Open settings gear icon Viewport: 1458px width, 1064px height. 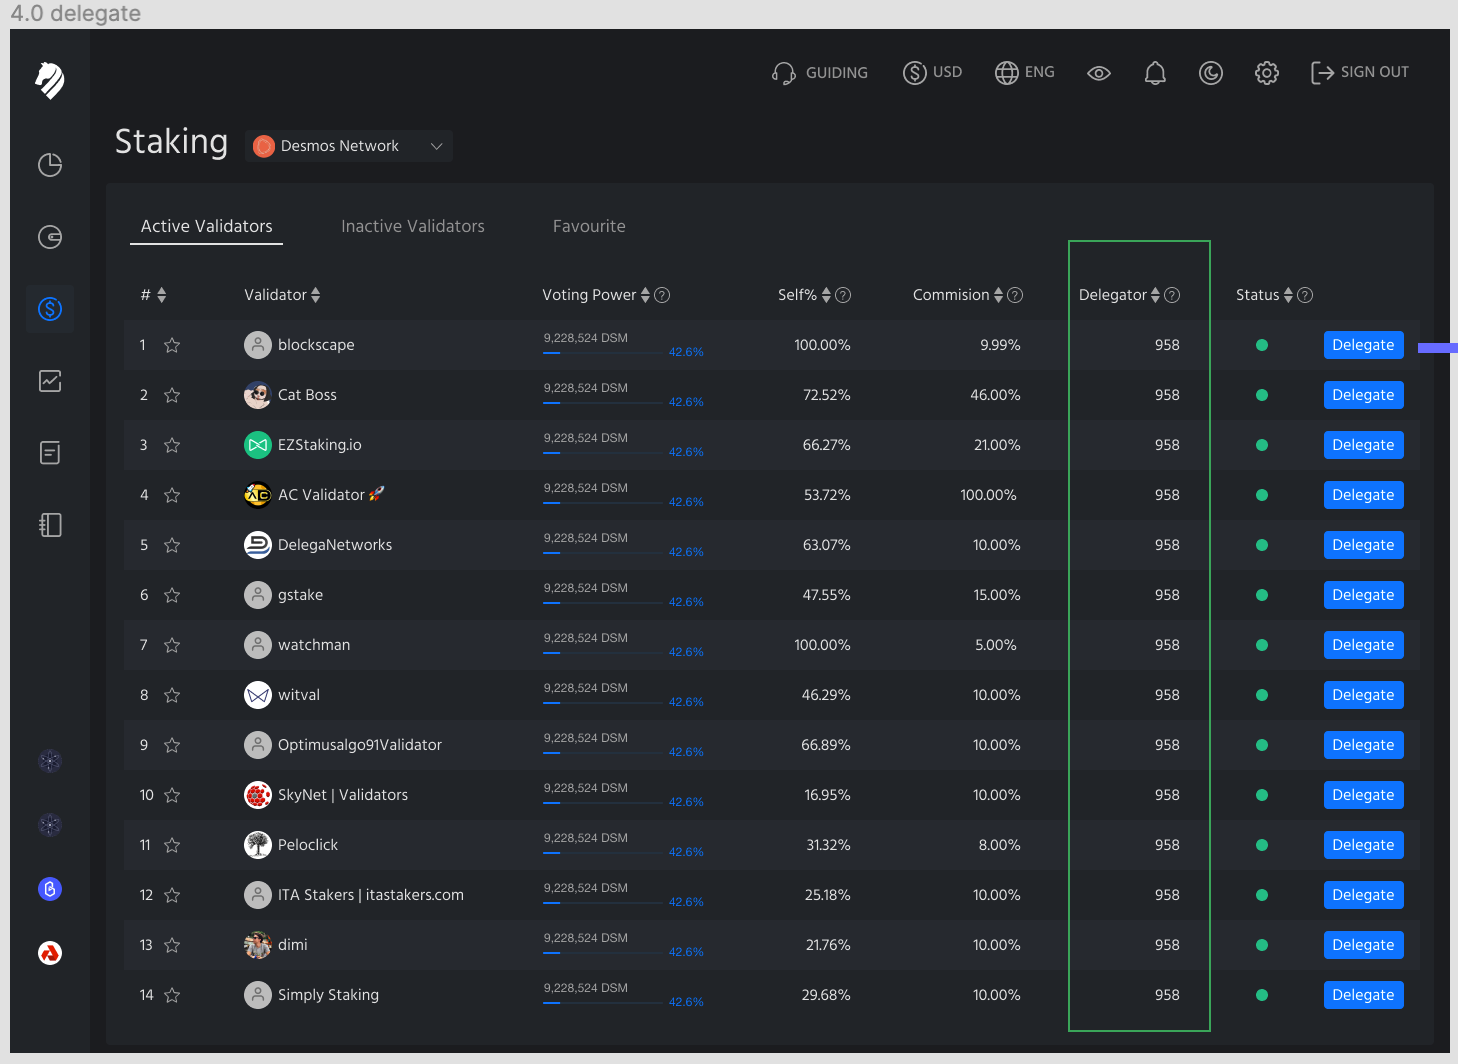pos(1267,73)
